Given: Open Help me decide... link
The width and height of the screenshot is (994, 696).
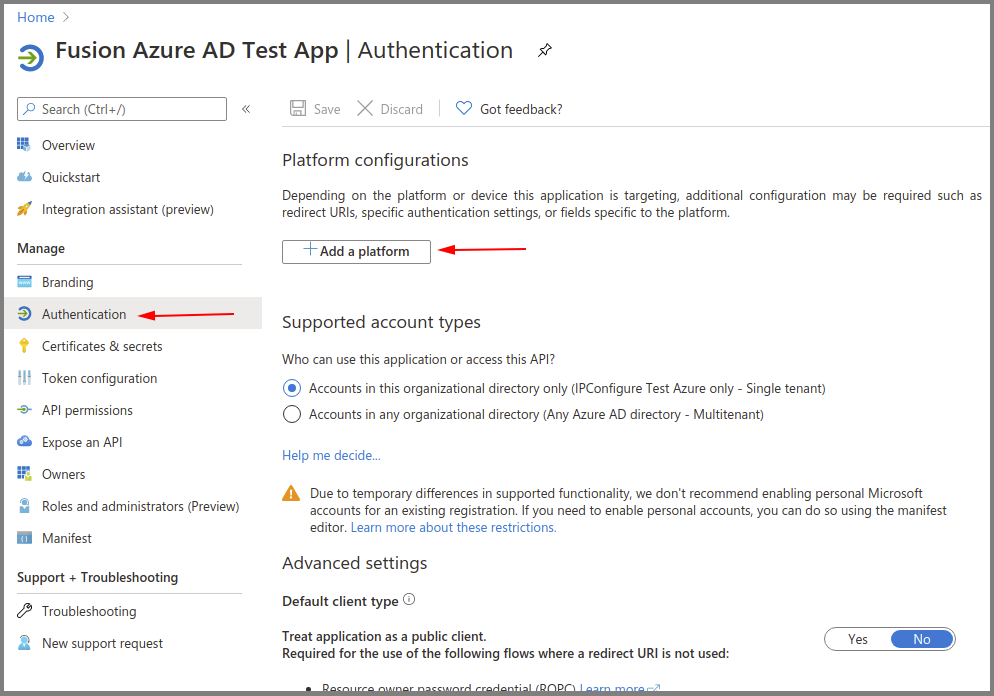Looking at the screenshot, I should (x=331, y=455).
